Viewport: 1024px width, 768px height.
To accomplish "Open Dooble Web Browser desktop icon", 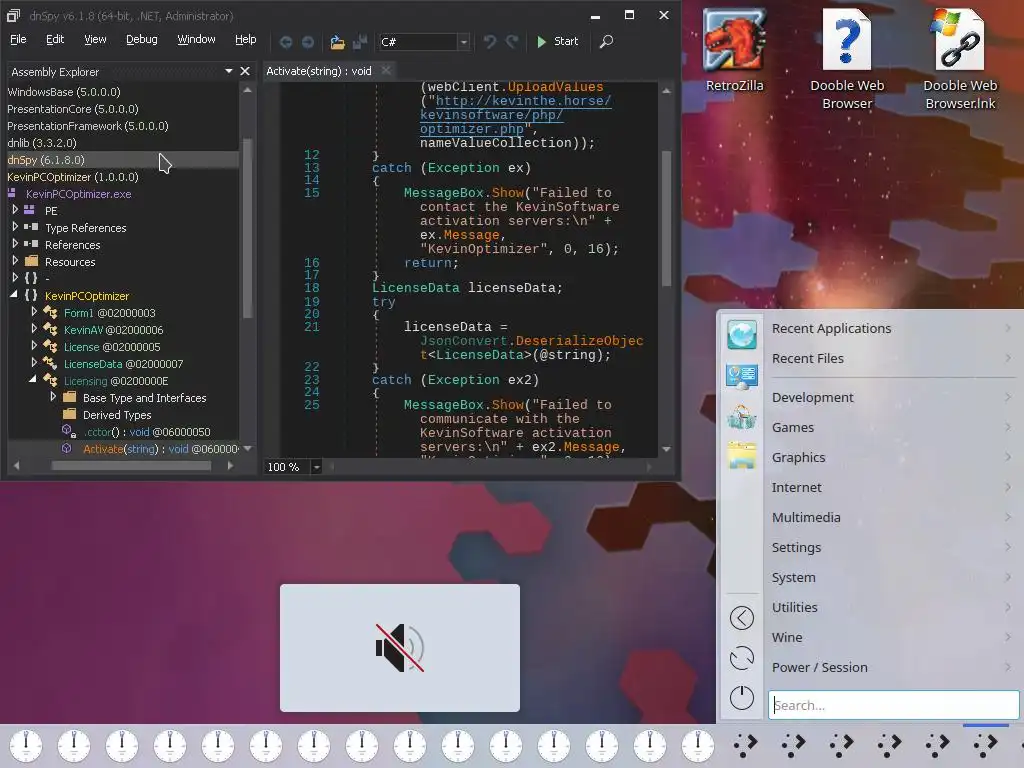I will [x=847, y=59].
